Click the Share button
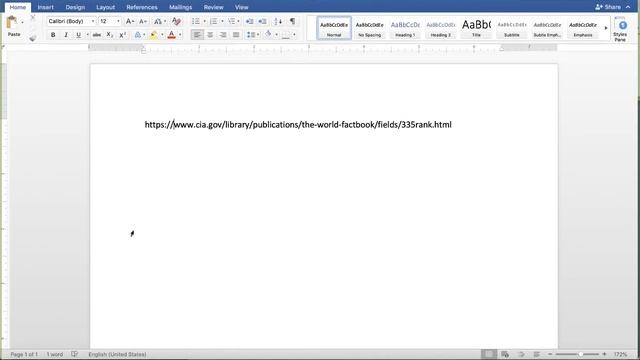Viewport: 640px width, 360px height. 608,7
